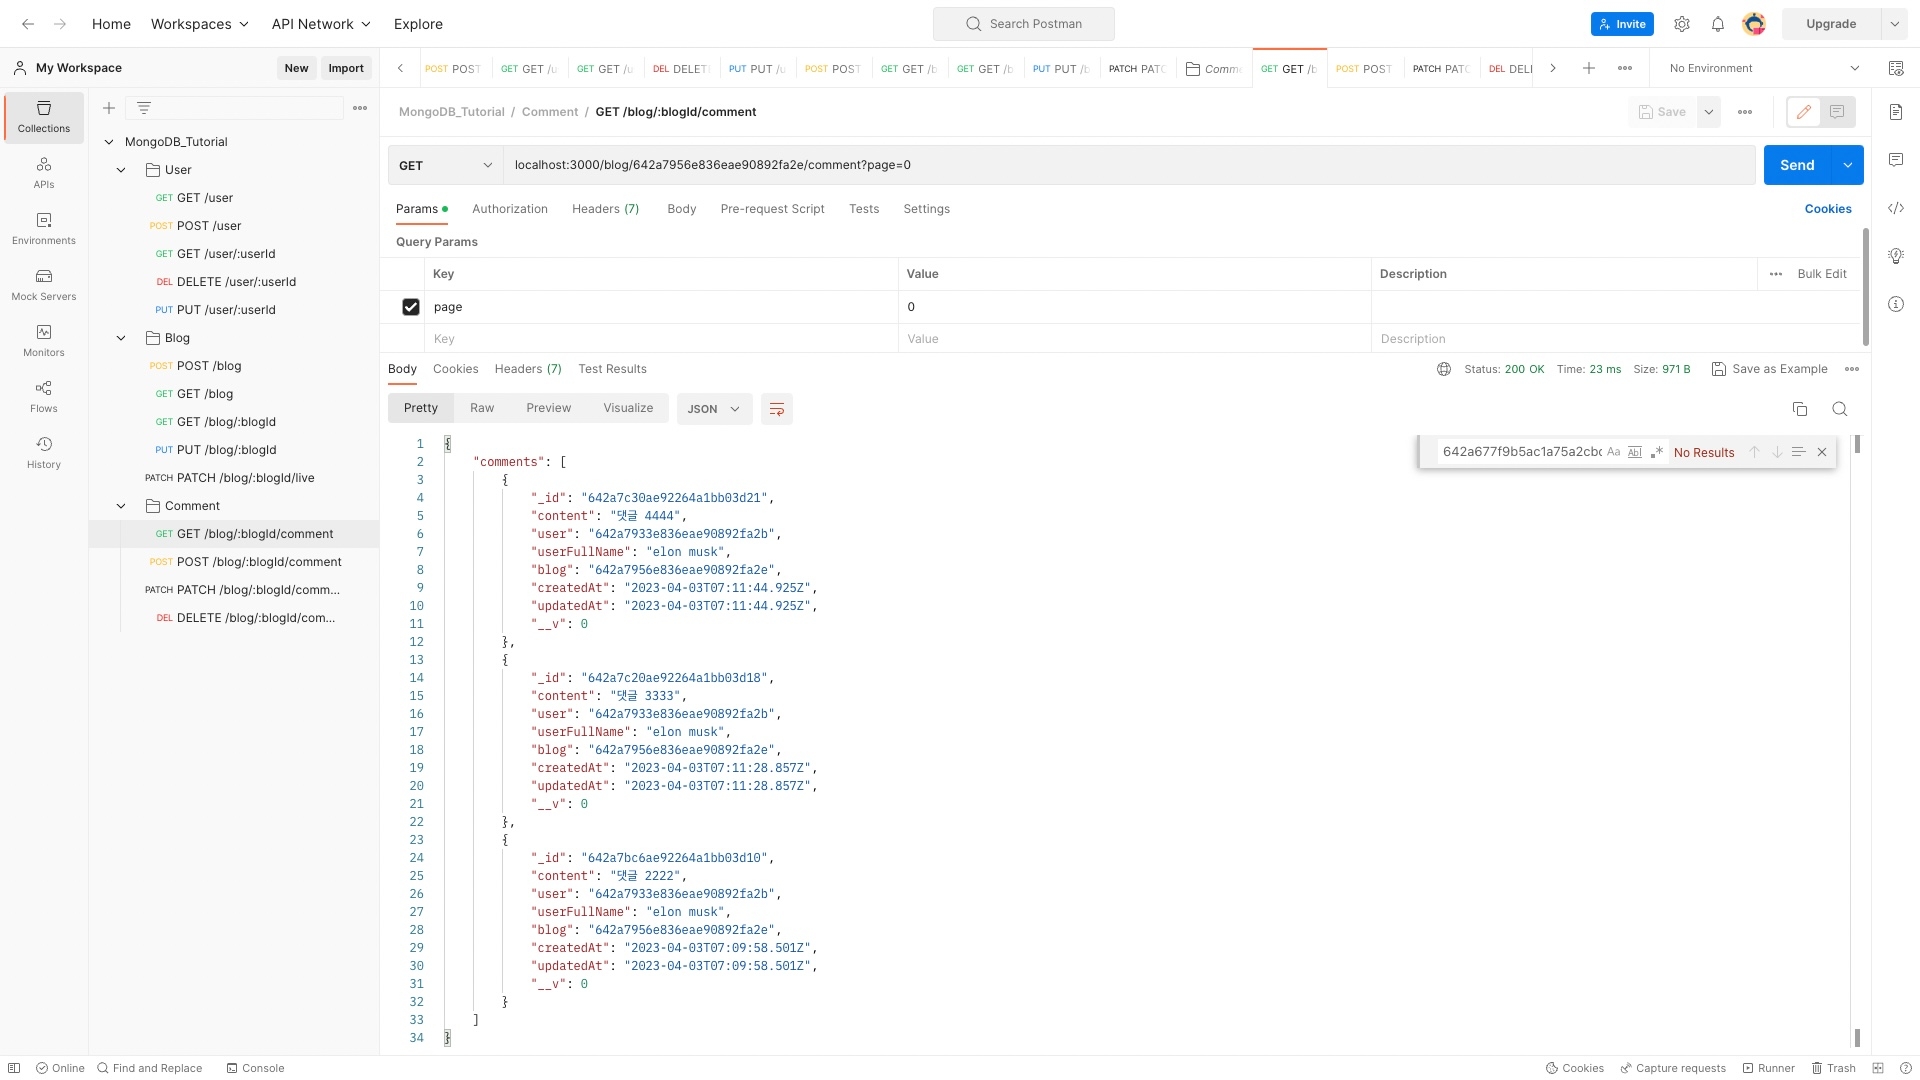Click the response search magnifier icon
This screenshot has width=1920, height=1080.
1840,409
